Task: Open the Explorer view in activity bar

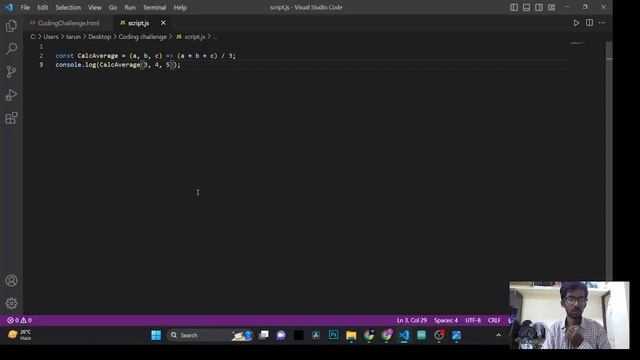Action: [11, 26]
